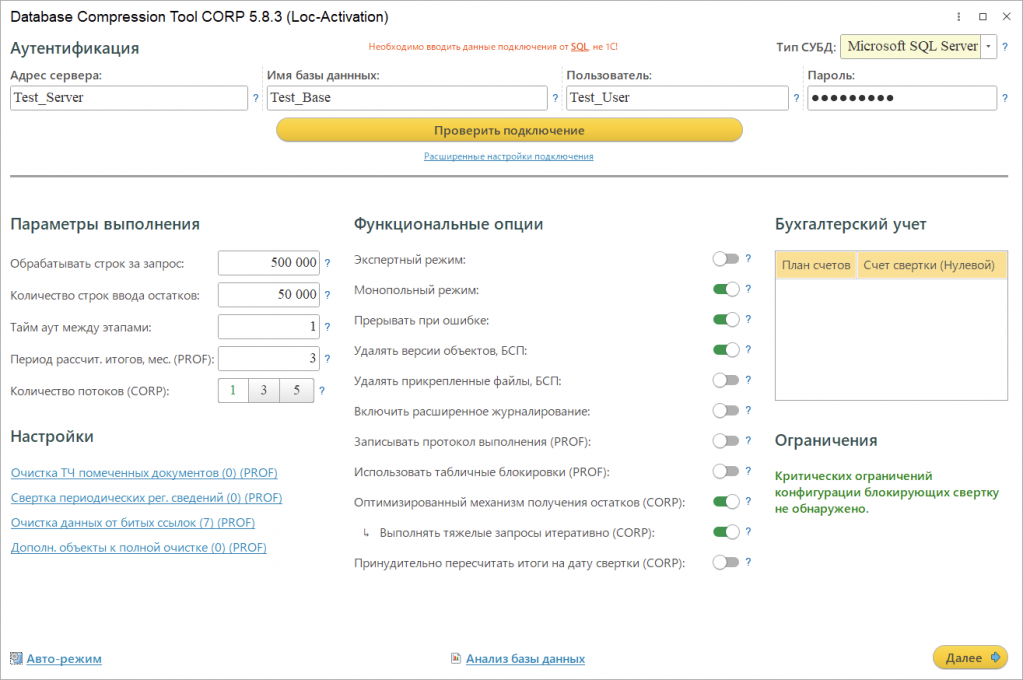Click help icon next to Пользователь field
1023x680 pixels.
(x=796, y=99)
